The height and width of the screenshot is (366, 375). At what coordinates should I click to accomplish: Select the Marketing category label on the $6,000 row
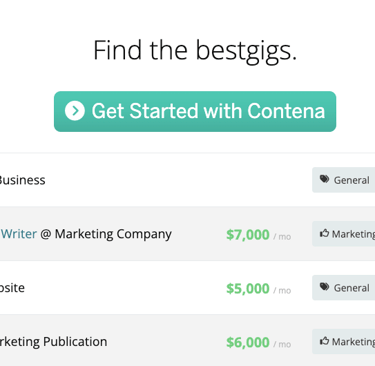(x=353, y=342)
